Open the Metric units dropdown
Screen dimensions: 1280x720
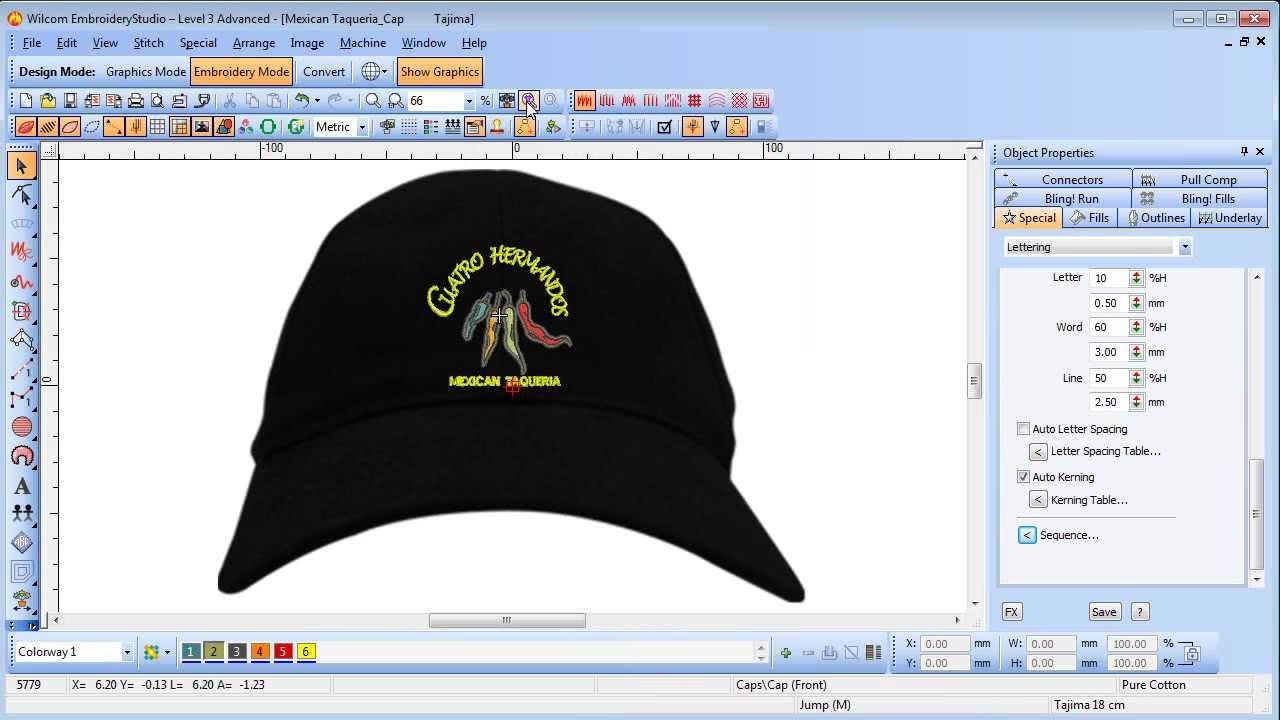341,127
